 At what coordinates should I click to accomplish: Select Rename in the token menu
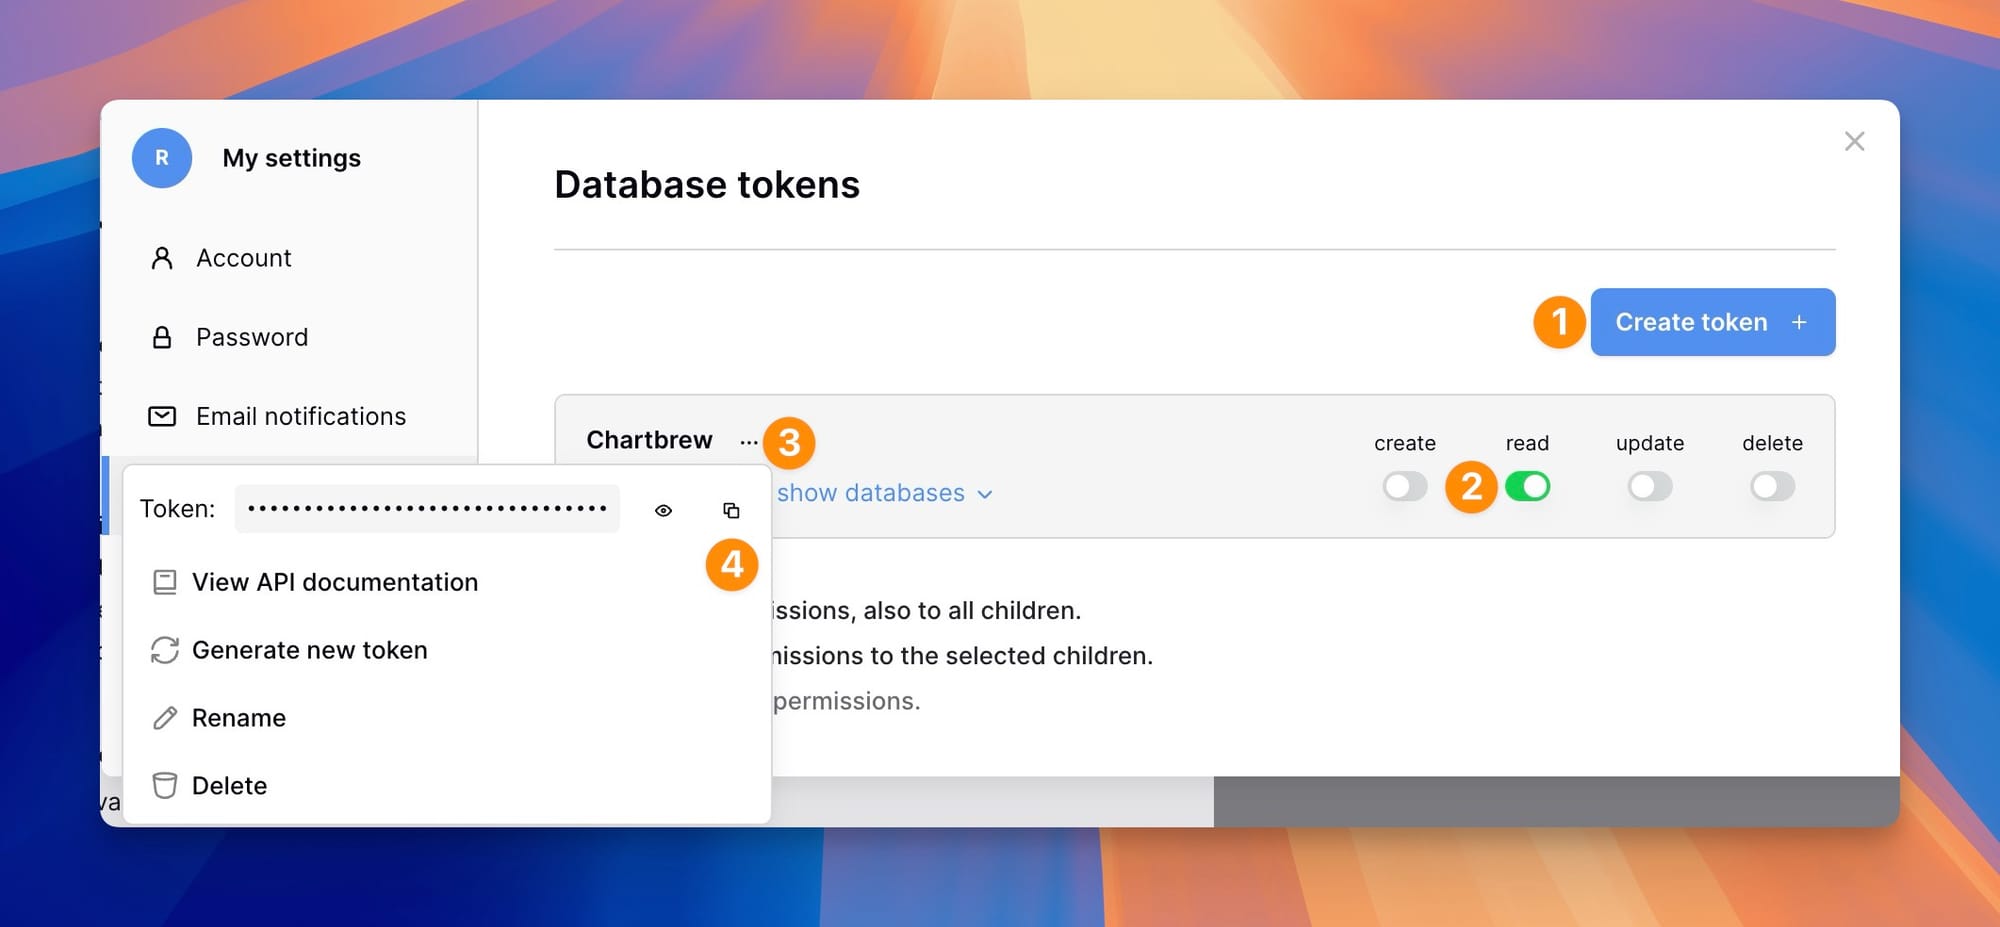point(239,717)
